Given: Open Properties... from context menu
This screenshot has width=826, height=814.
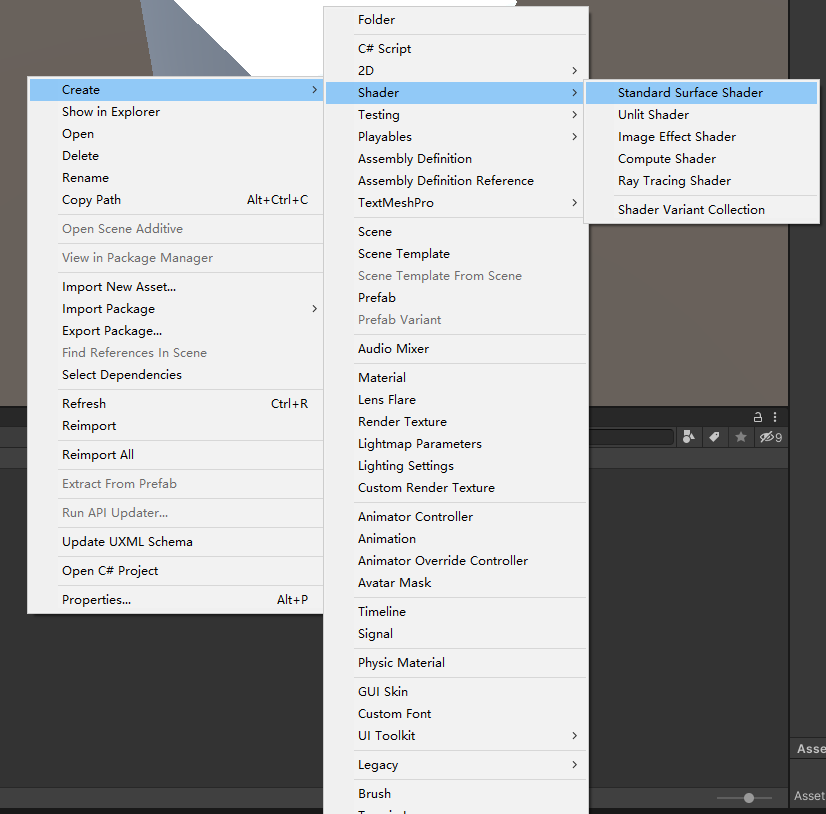Looking at the screenshot, I should 176,600.
